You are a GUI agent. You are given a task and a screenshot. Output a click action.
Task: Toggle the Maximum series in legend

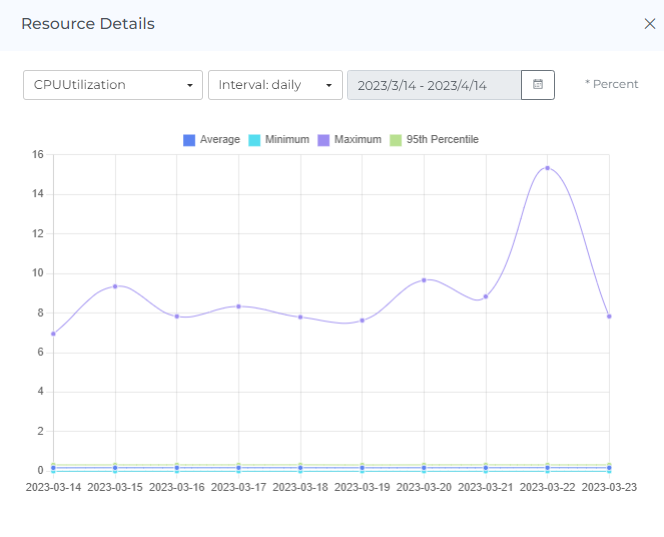click(x=357, y=140)
